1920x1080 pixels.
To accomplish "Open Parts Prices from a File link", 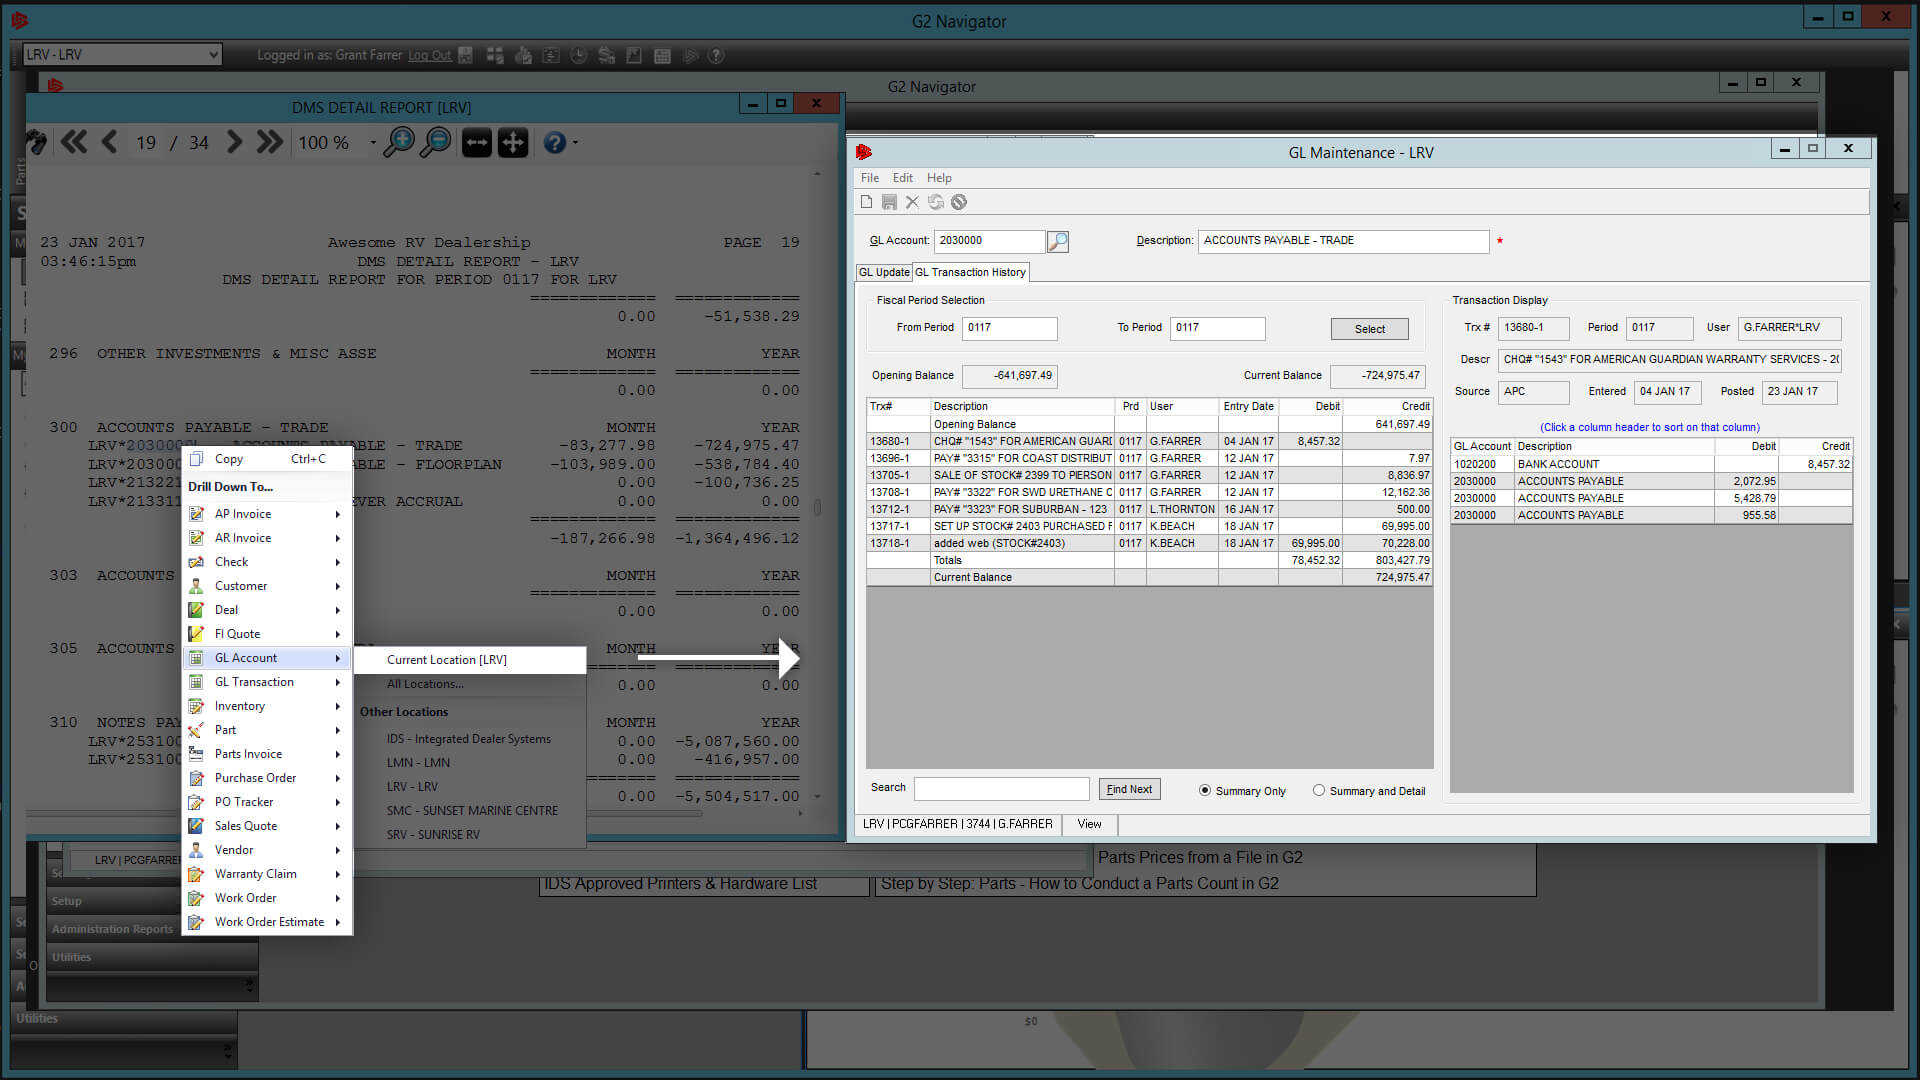I will click(x=1200, y=857).
